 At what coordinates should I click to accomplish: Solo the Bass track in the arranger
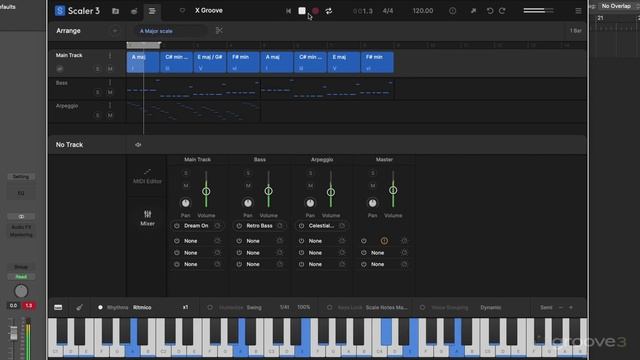pyautogui.click(x=97, y=92)
